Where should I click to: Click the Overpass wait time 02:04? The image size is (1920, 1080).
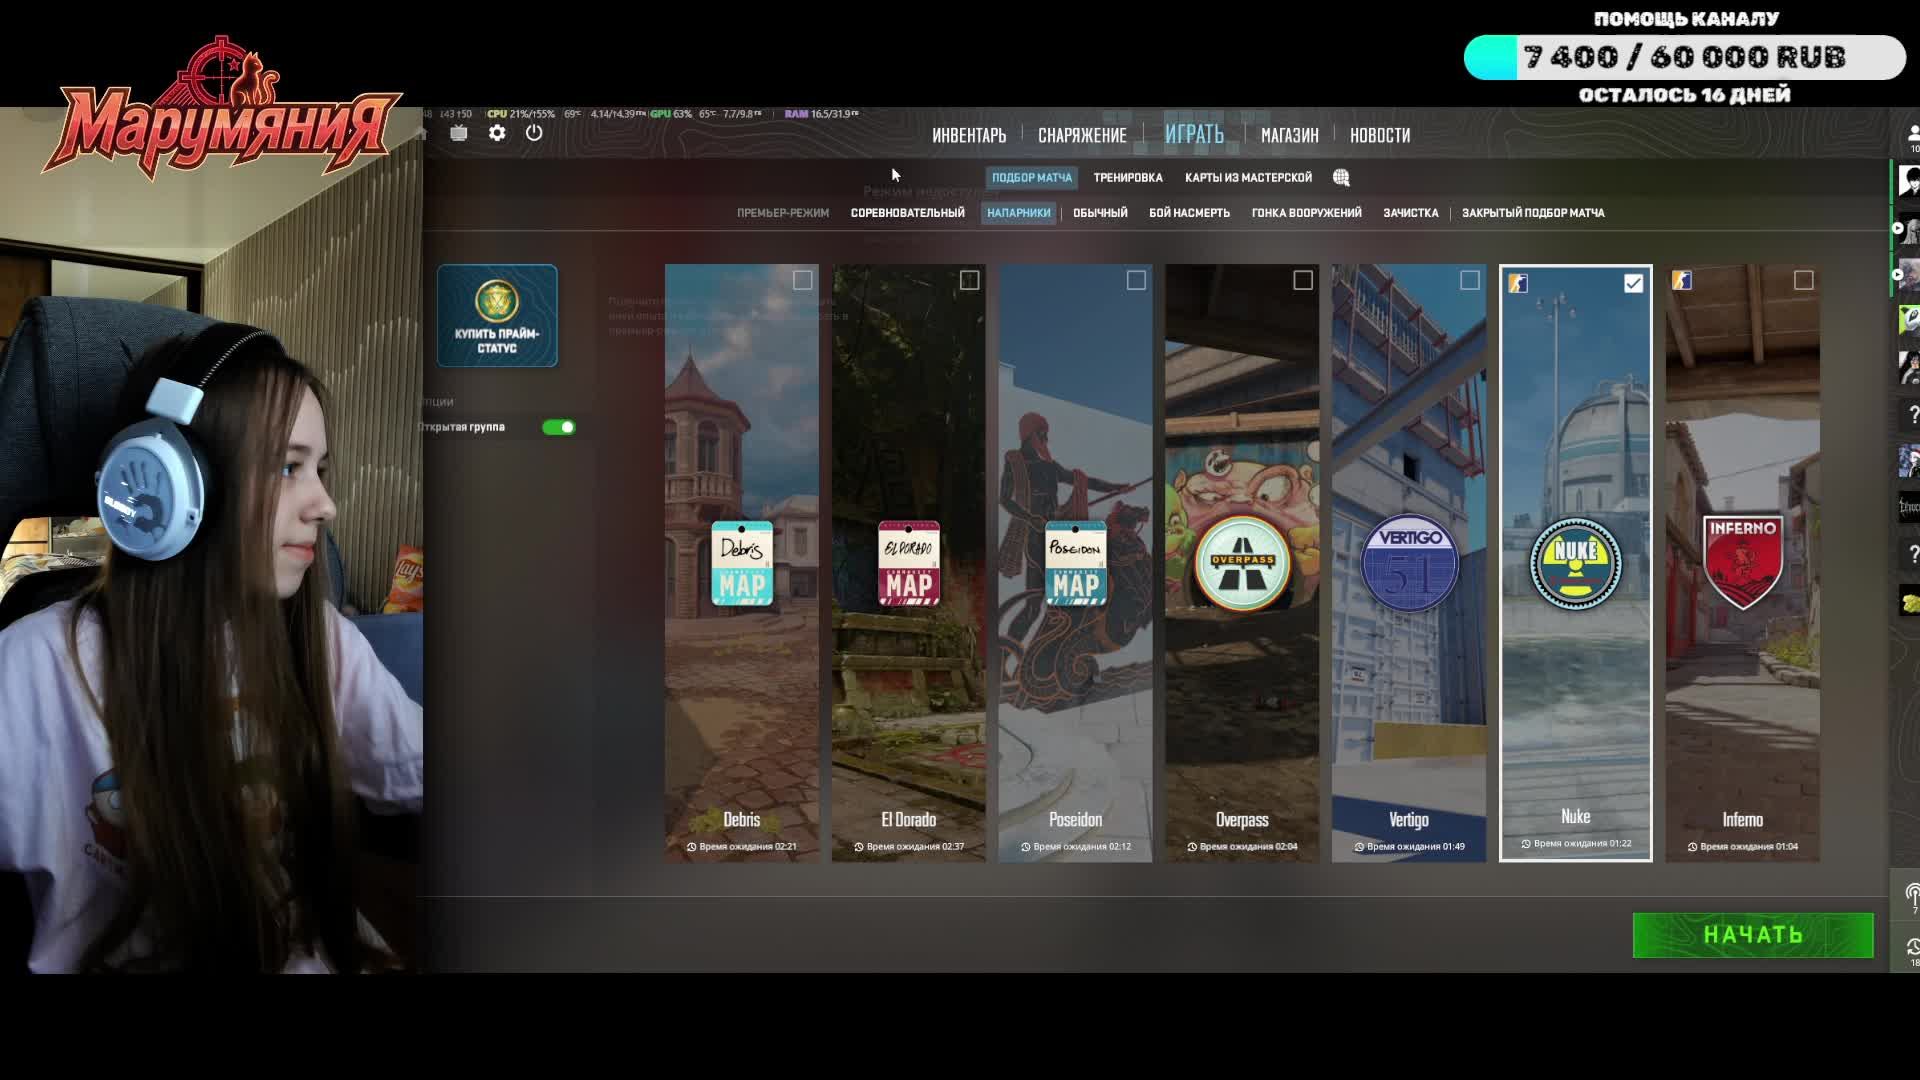(x=1242, y=846)
